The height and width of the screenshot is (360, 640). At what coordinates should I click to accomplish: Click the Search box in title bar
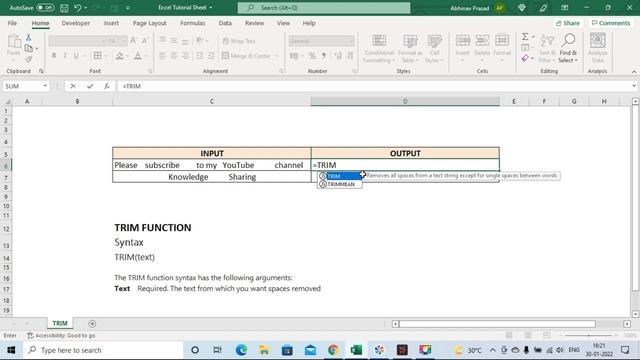click(324, 8)
